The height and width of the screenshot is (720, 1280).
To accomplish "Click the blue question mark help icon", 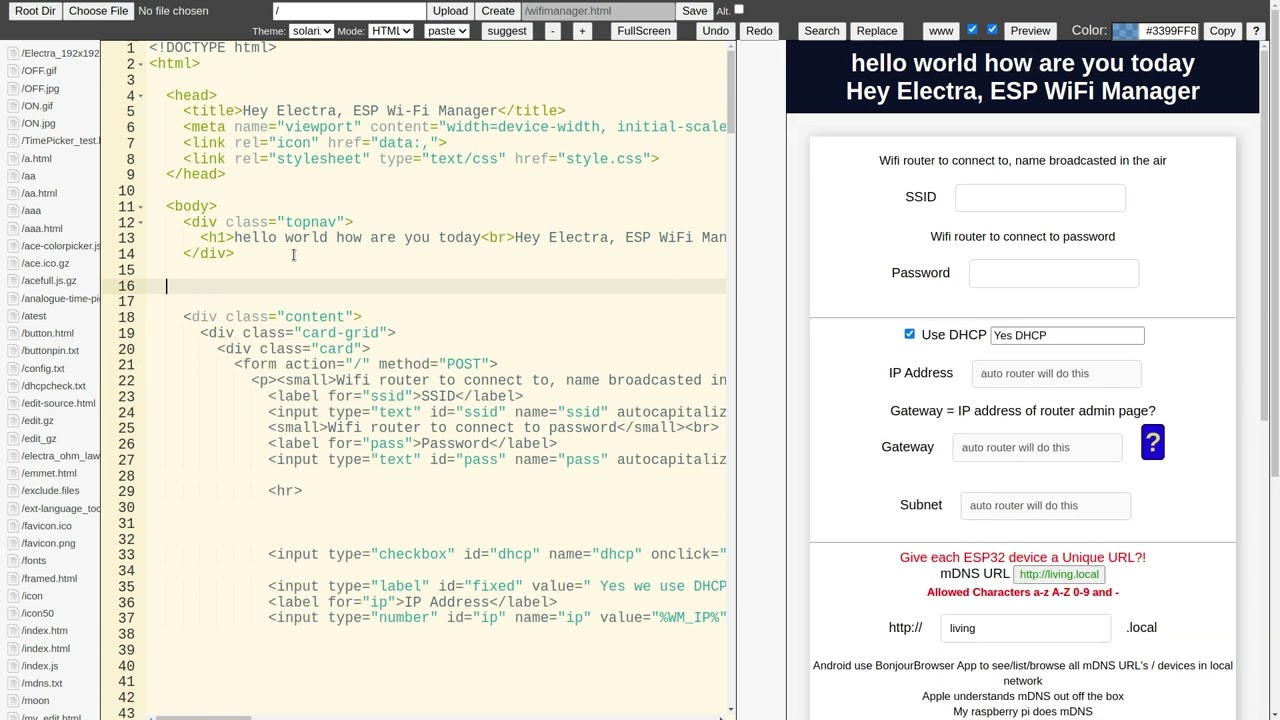I will (x=1152, y=442).
